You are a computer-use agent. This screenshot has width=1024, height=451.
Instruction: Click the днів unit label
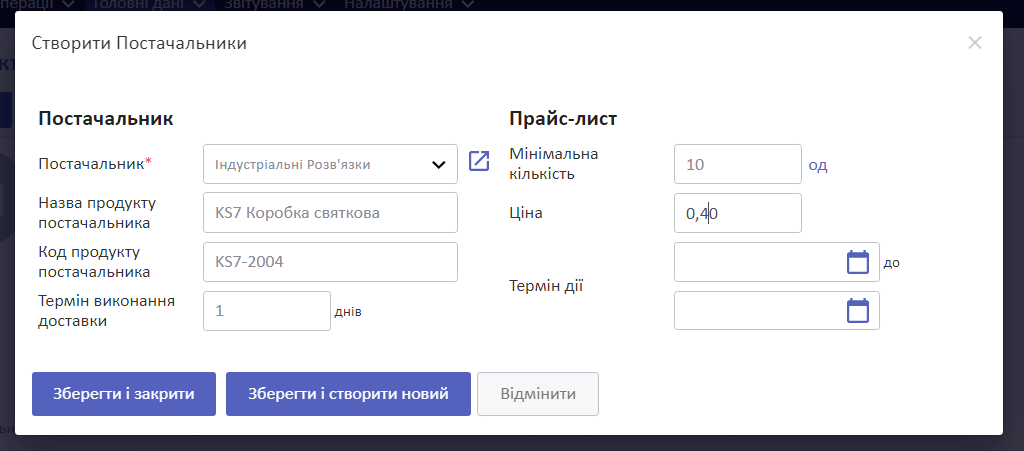348,312
